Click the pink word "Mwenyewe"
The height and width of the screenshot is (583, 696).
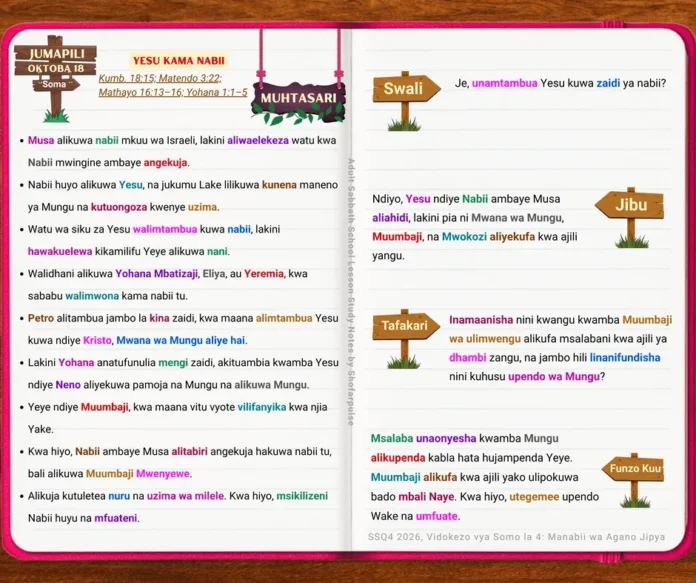(163, 473)
